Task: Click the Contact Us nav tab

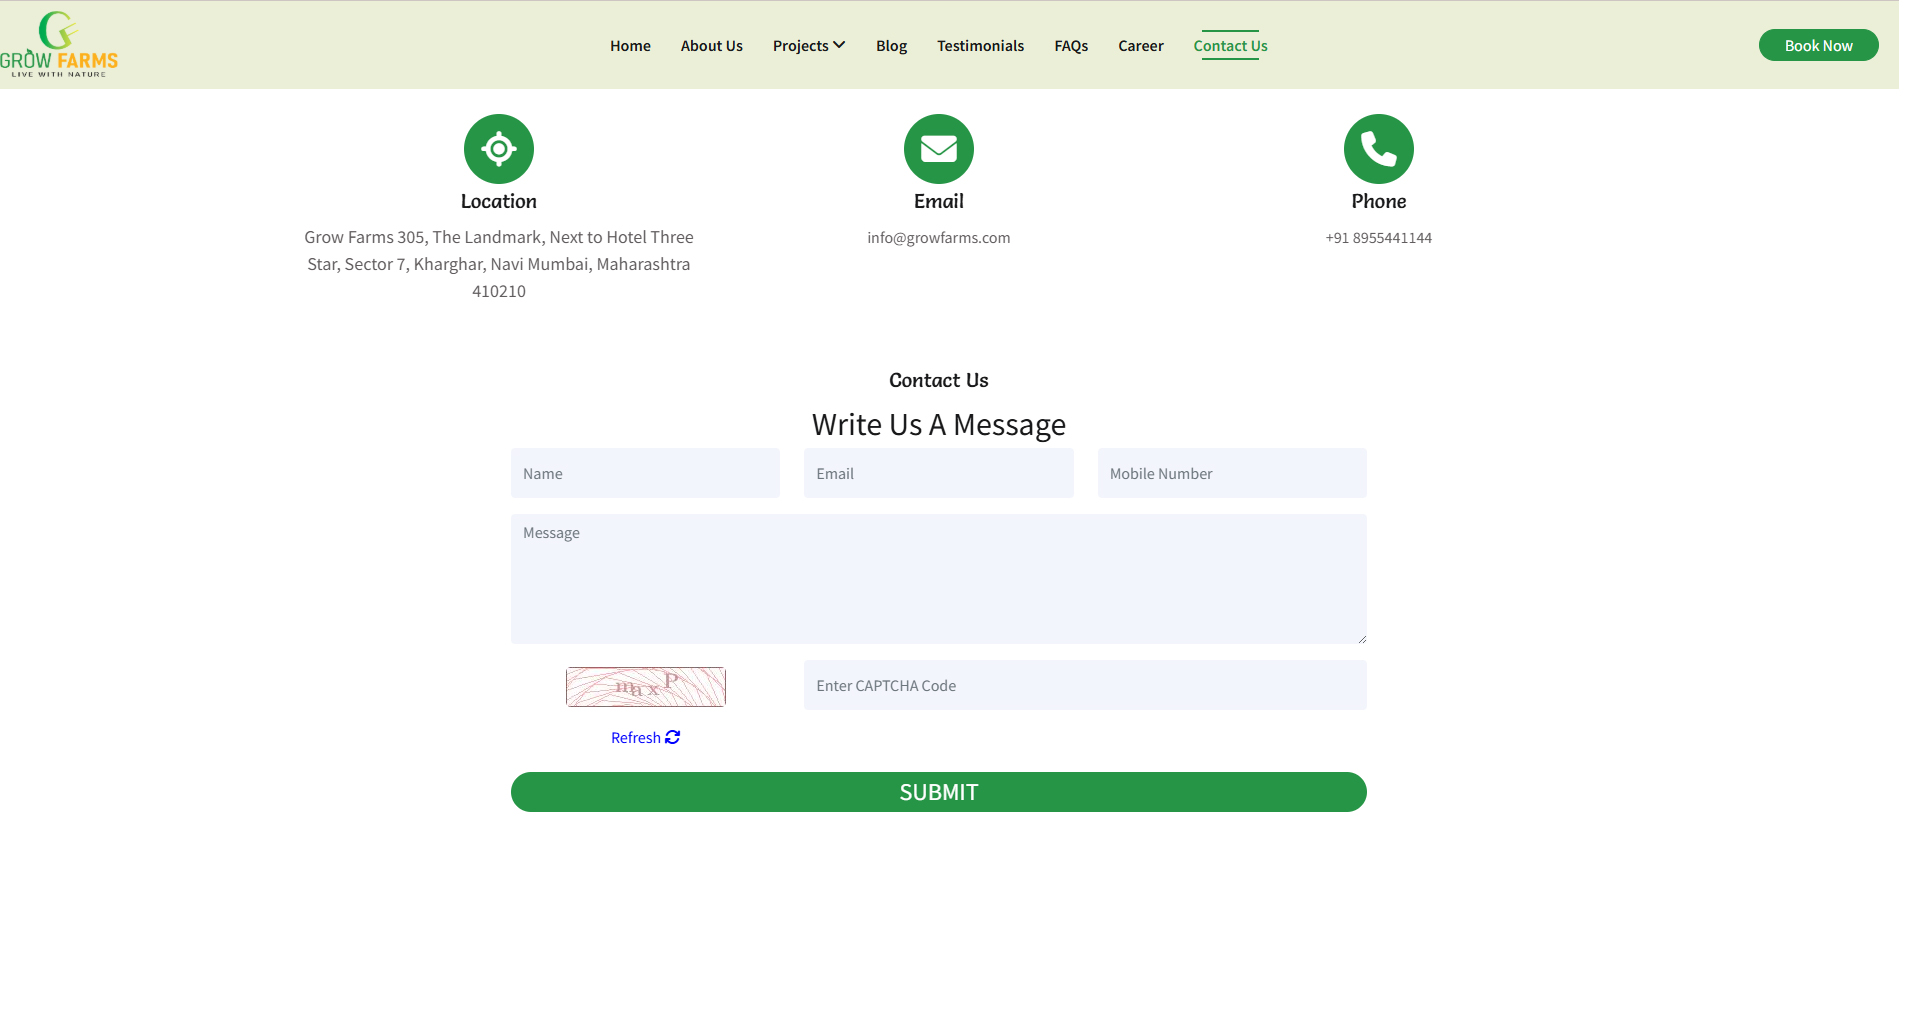Action: 1230,46
